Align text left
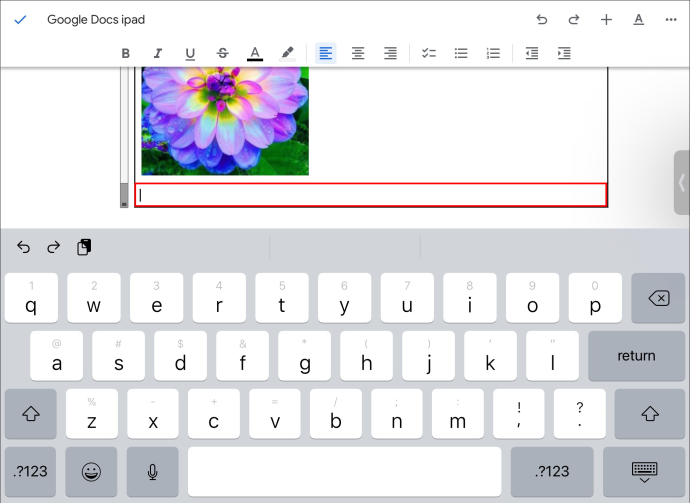Image resolution: width=690 pixels, height=503 pixels. [x=326, y=53]
